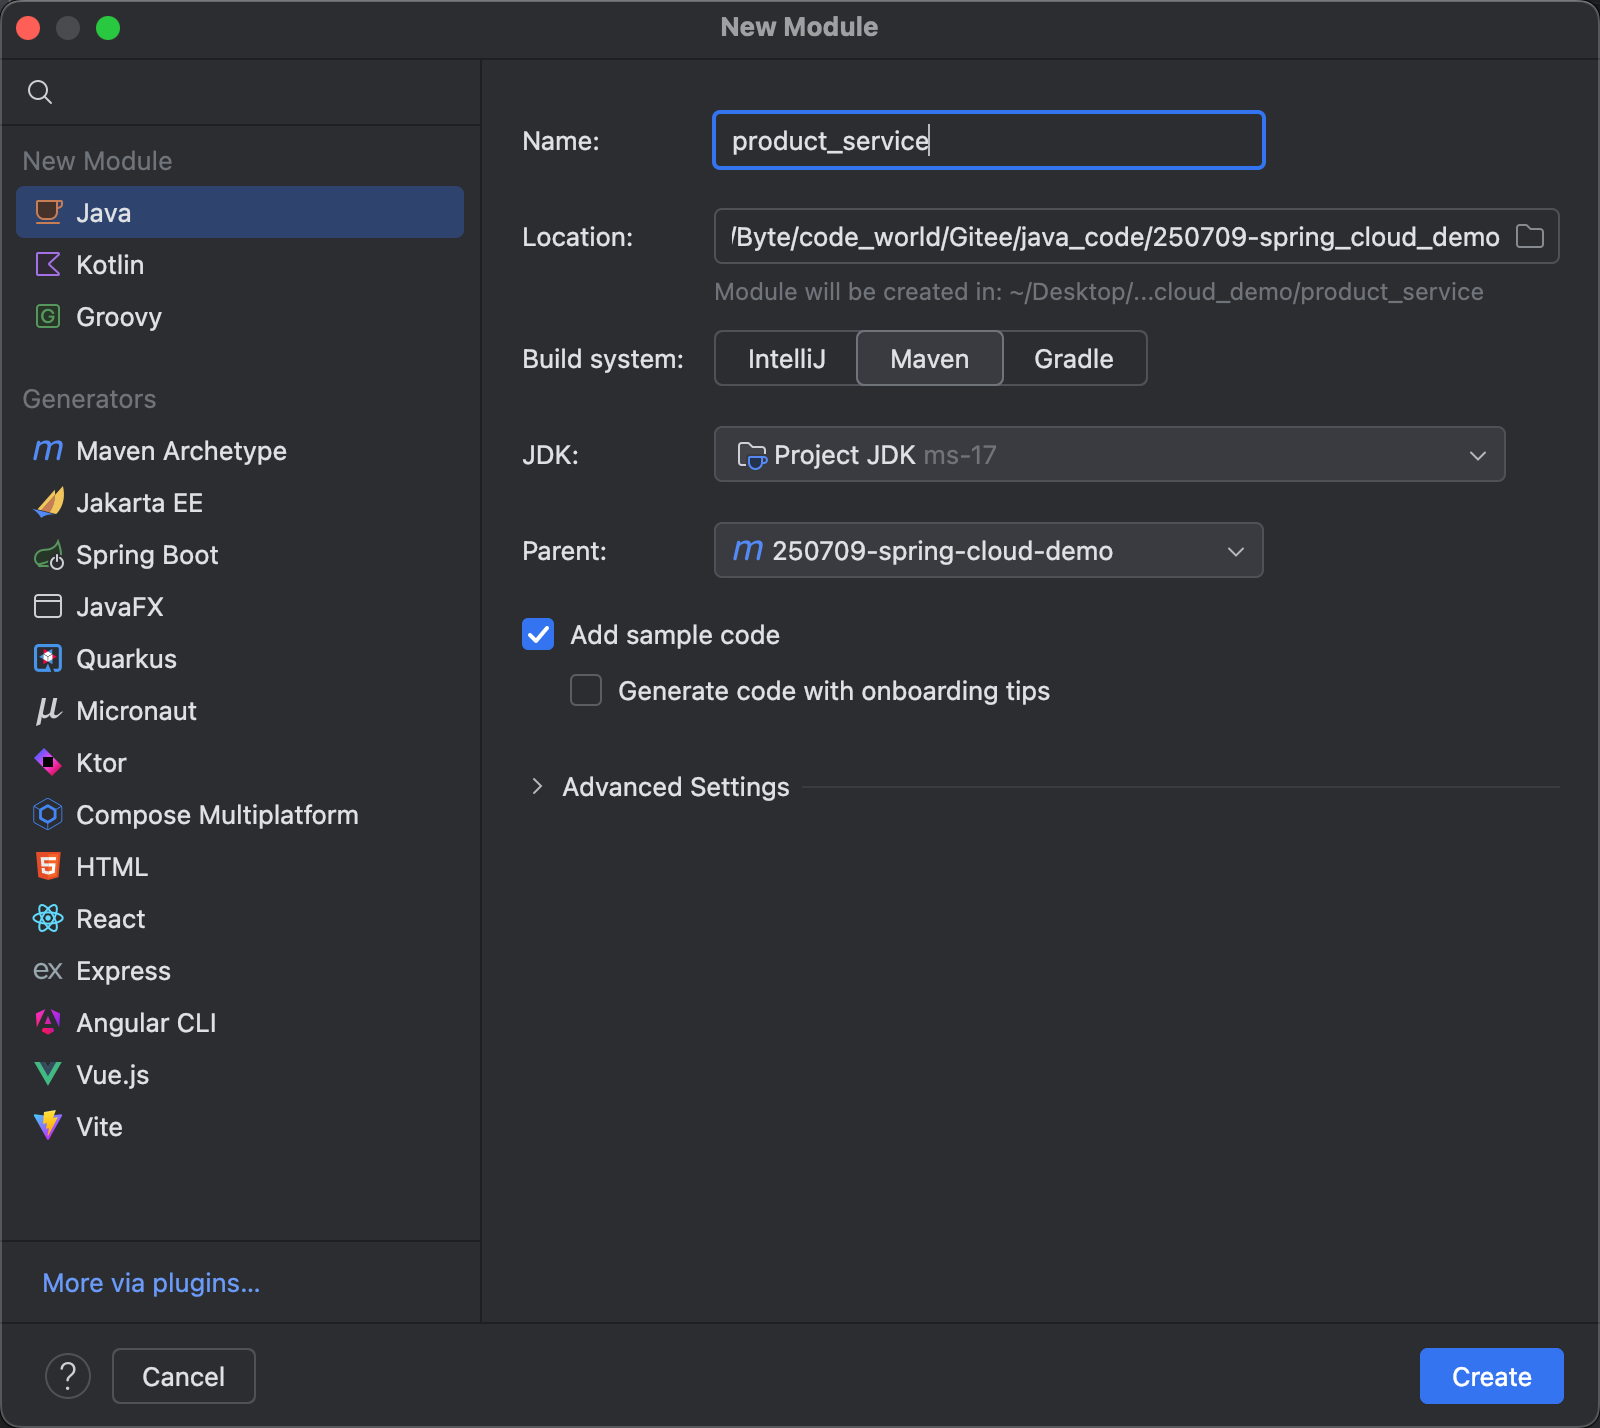This screenshot has height=1428, width=1600.
Task: Enable Generate code with onboarding tips
Action: point(586,690)
